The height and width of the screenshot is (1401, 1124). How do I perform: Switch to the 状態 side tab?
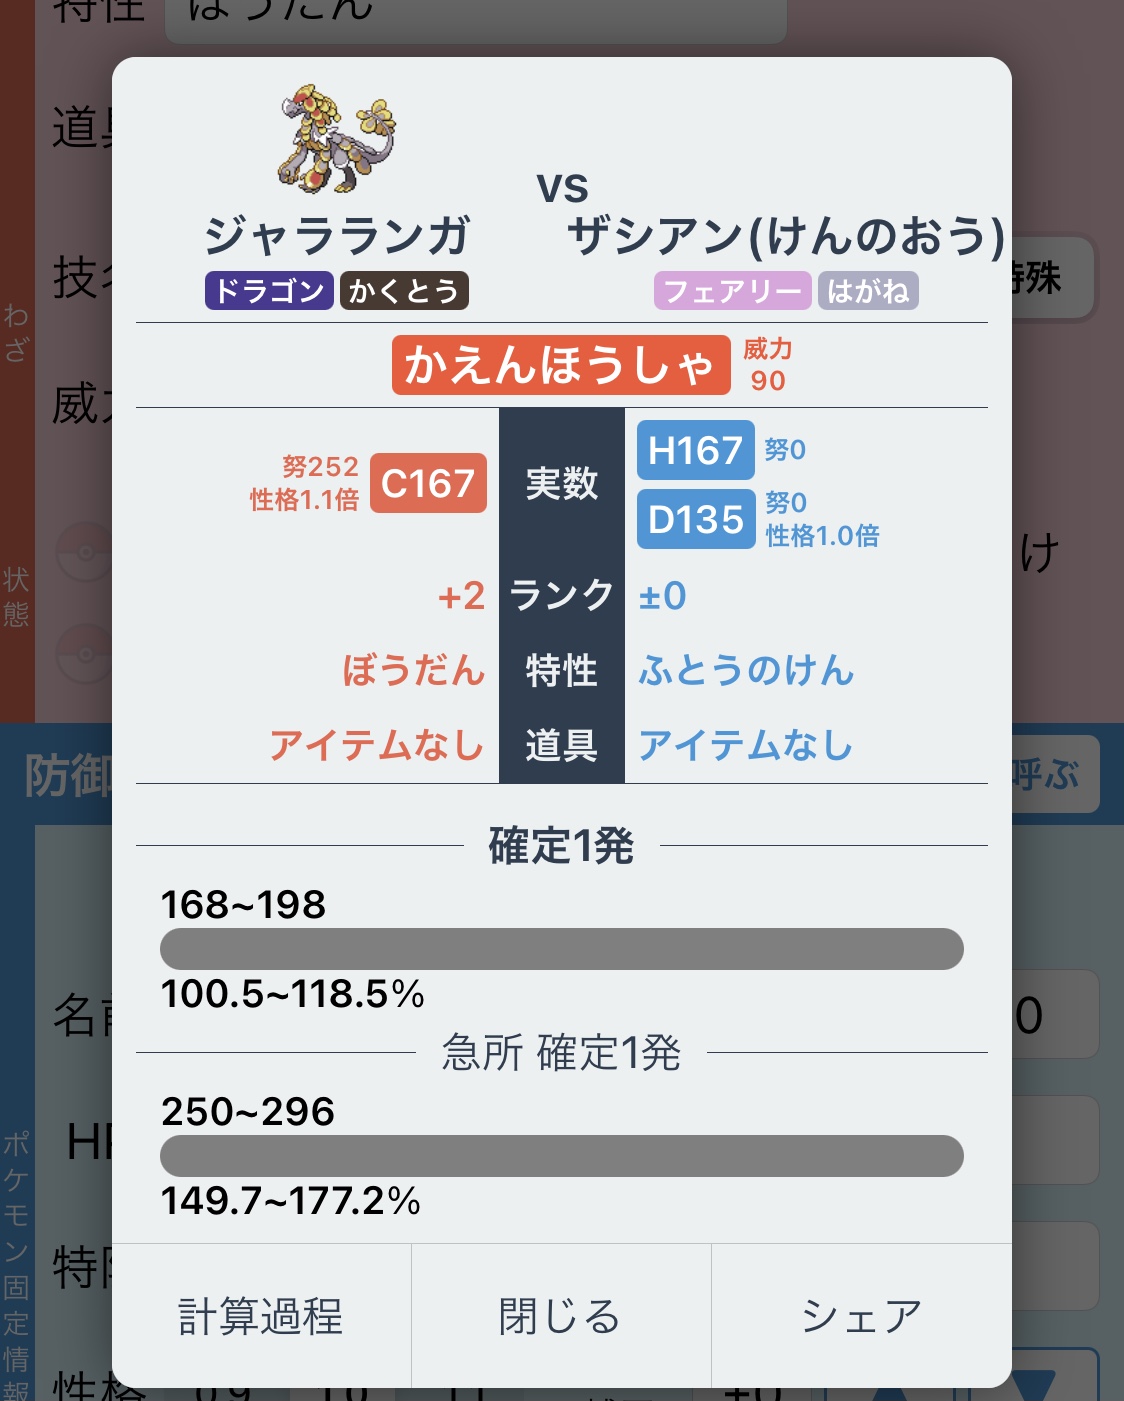[16, 597]
